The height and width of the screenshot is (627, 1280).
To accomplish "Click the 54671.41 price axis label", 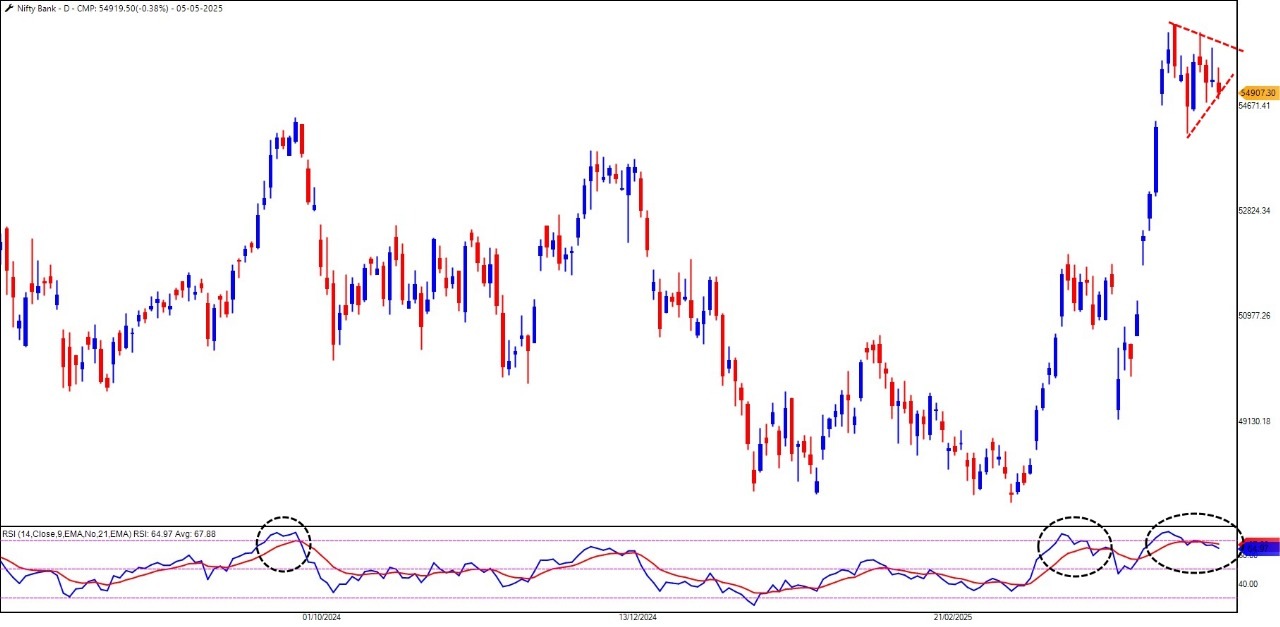I will [1254, 106].
